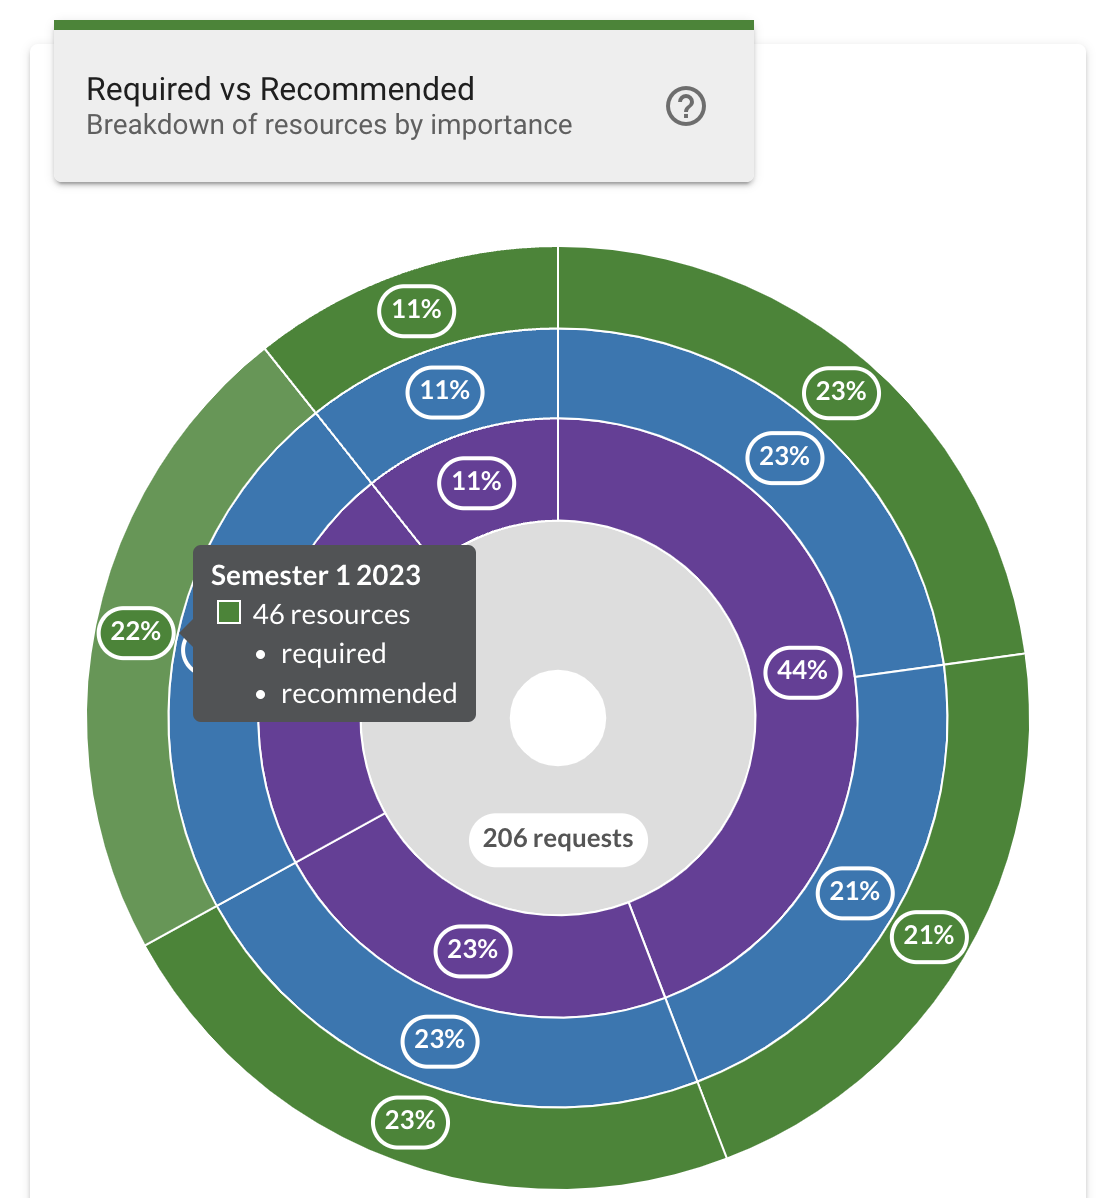Click the green legend swatch in the tooltip
The height and width of the screenshot is (1198, 1112).
[229, 610]
